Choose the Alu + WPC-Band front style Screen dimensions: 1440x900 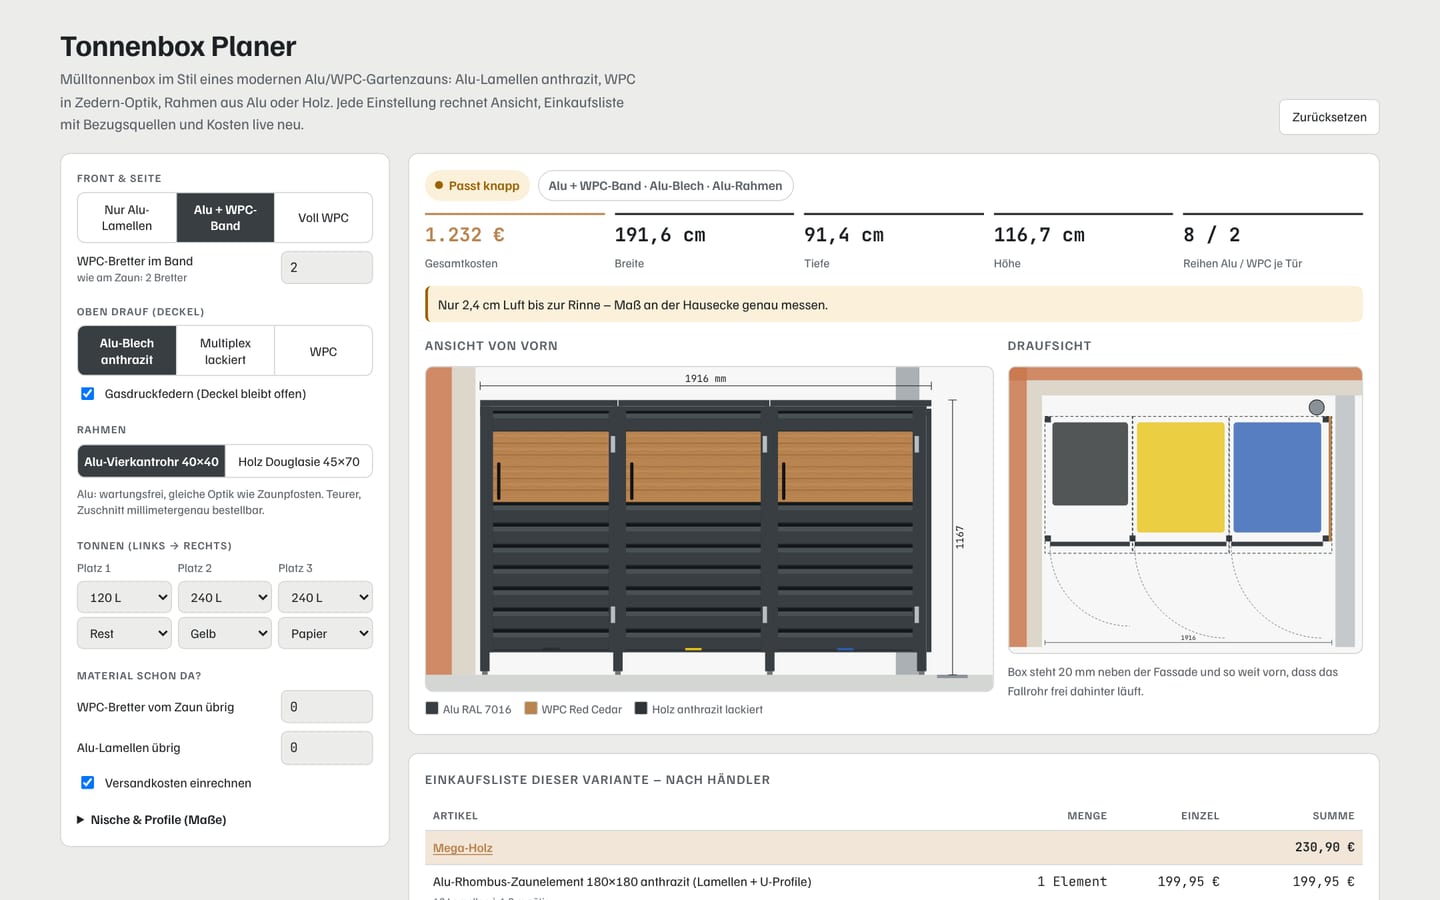pos(225,218)
